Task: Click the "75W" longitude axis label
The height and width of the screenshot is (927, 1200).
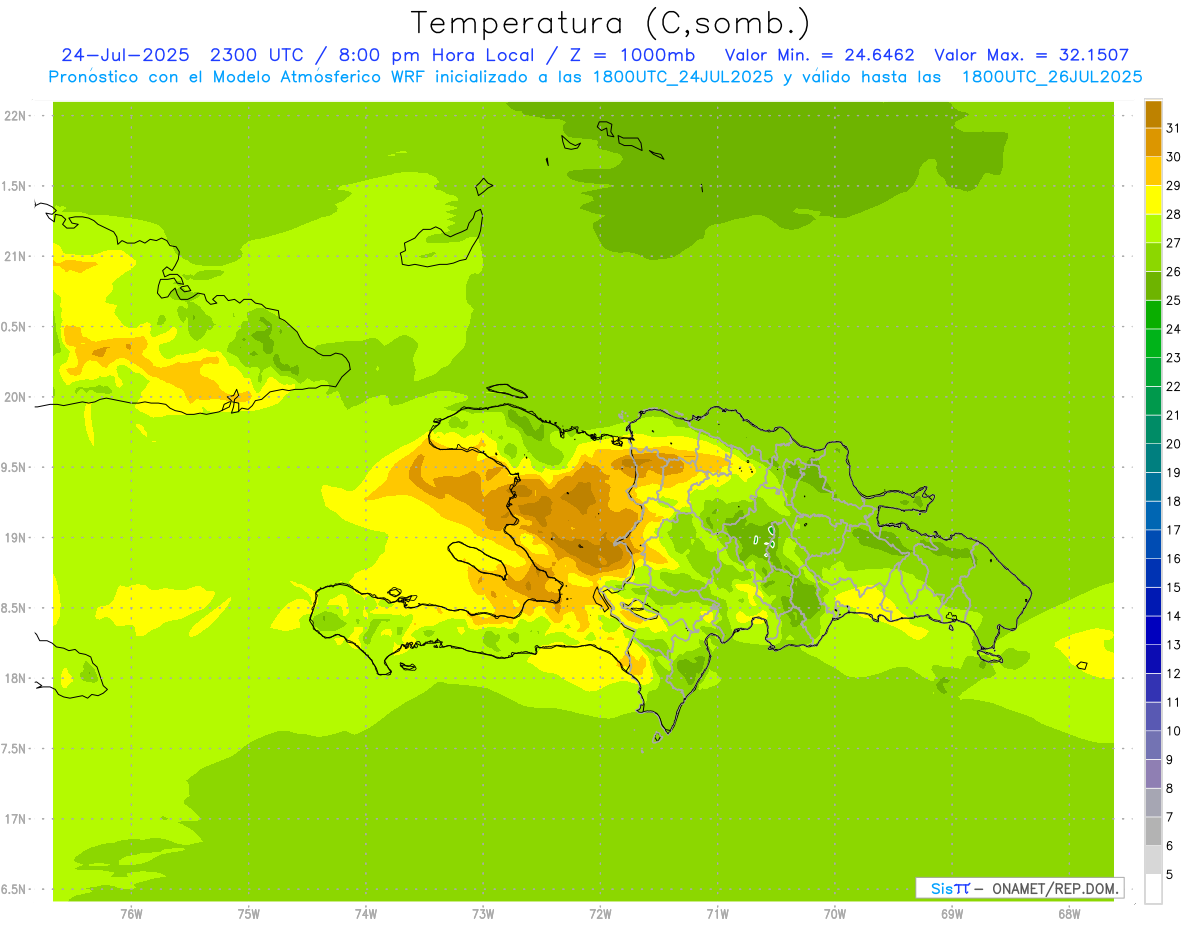Action: [248, 914]
